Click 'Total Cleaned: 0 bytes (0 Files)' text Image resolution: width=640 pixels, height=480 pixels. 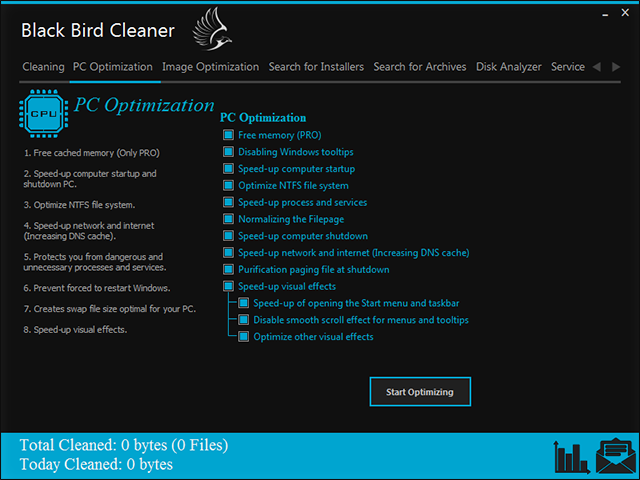point(124,445)
